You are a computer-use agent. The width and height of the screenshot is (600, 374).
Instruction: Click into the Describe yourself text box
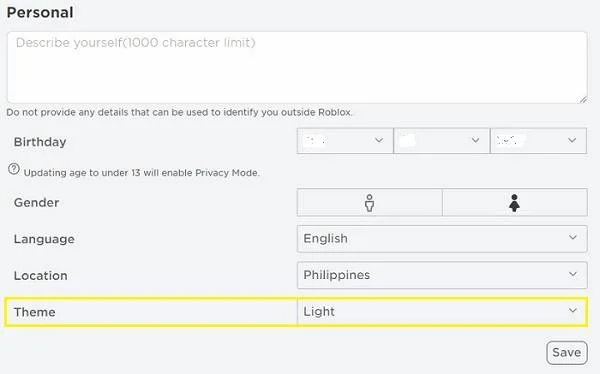pyautogui.click(x=297, y=67)
